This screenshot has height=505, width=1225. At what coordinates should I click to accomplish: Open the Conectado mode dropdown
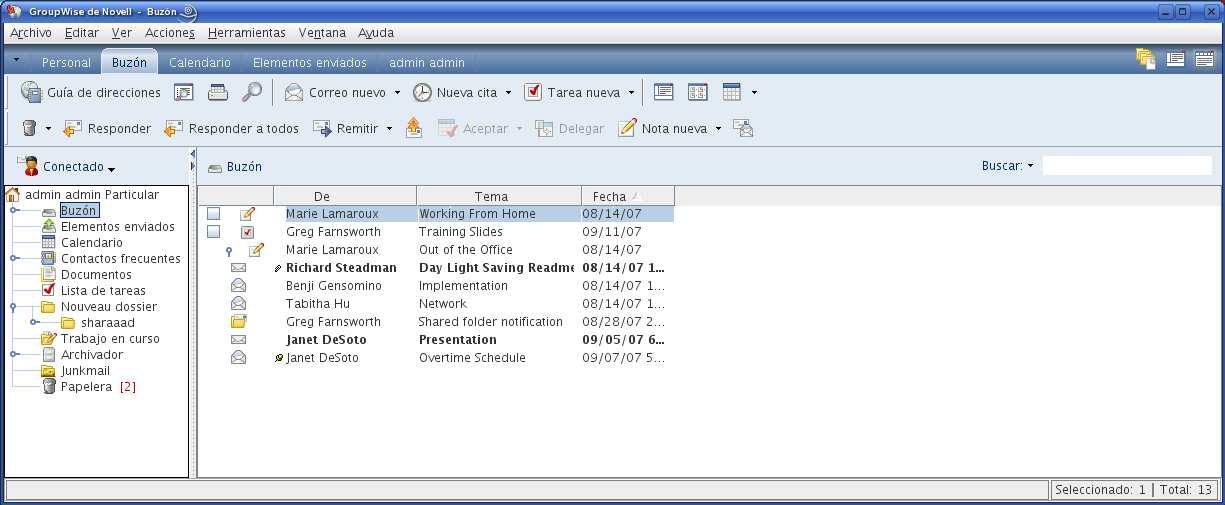(111, 169)
